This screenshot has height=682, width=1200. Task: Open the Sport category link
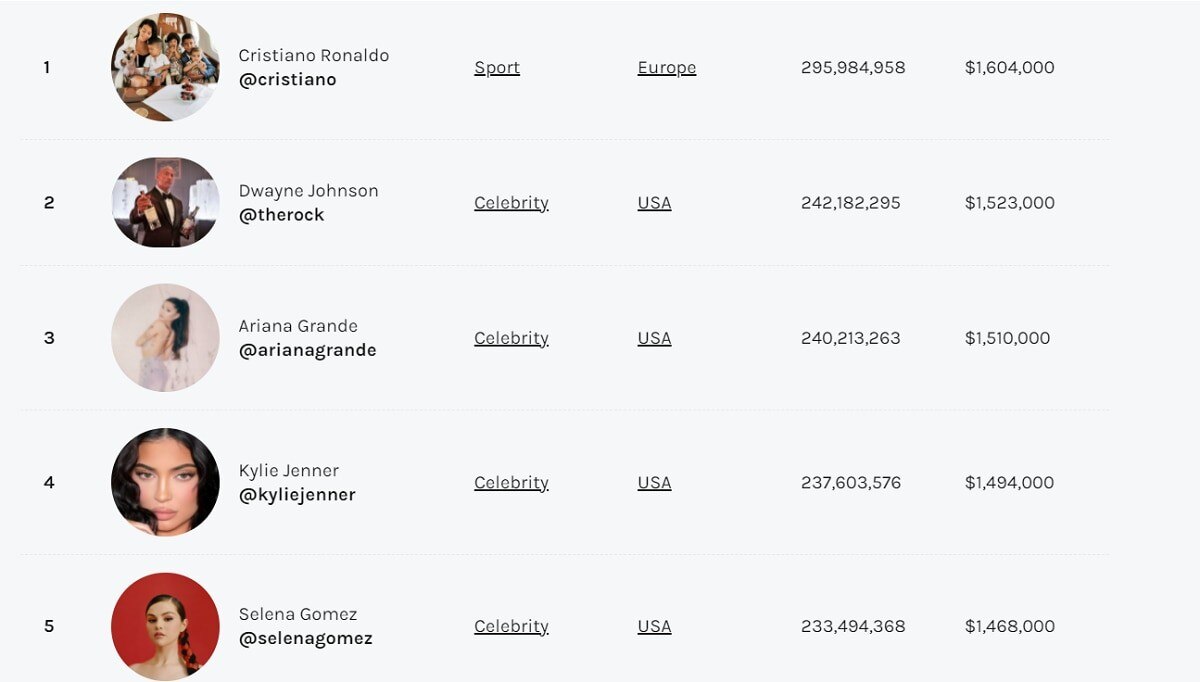(497, 68)
